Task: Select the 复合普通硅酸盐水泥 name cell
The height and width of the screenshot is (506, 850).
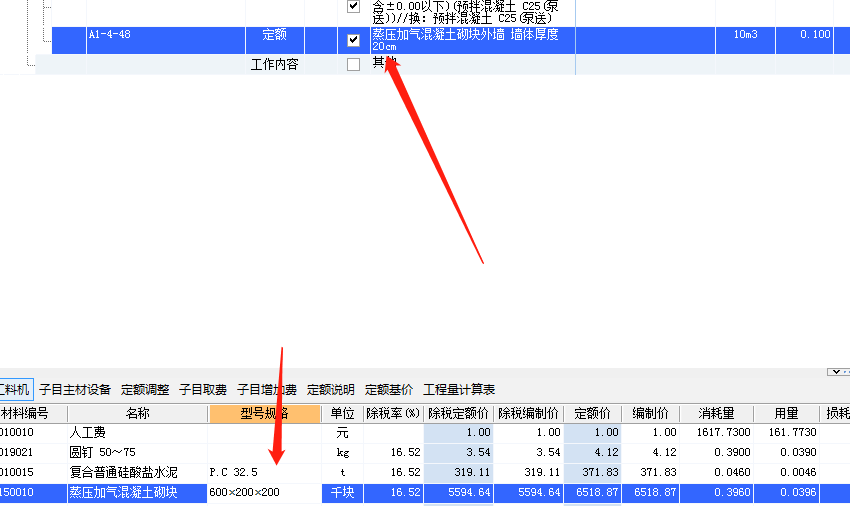Action: [138, 472]
